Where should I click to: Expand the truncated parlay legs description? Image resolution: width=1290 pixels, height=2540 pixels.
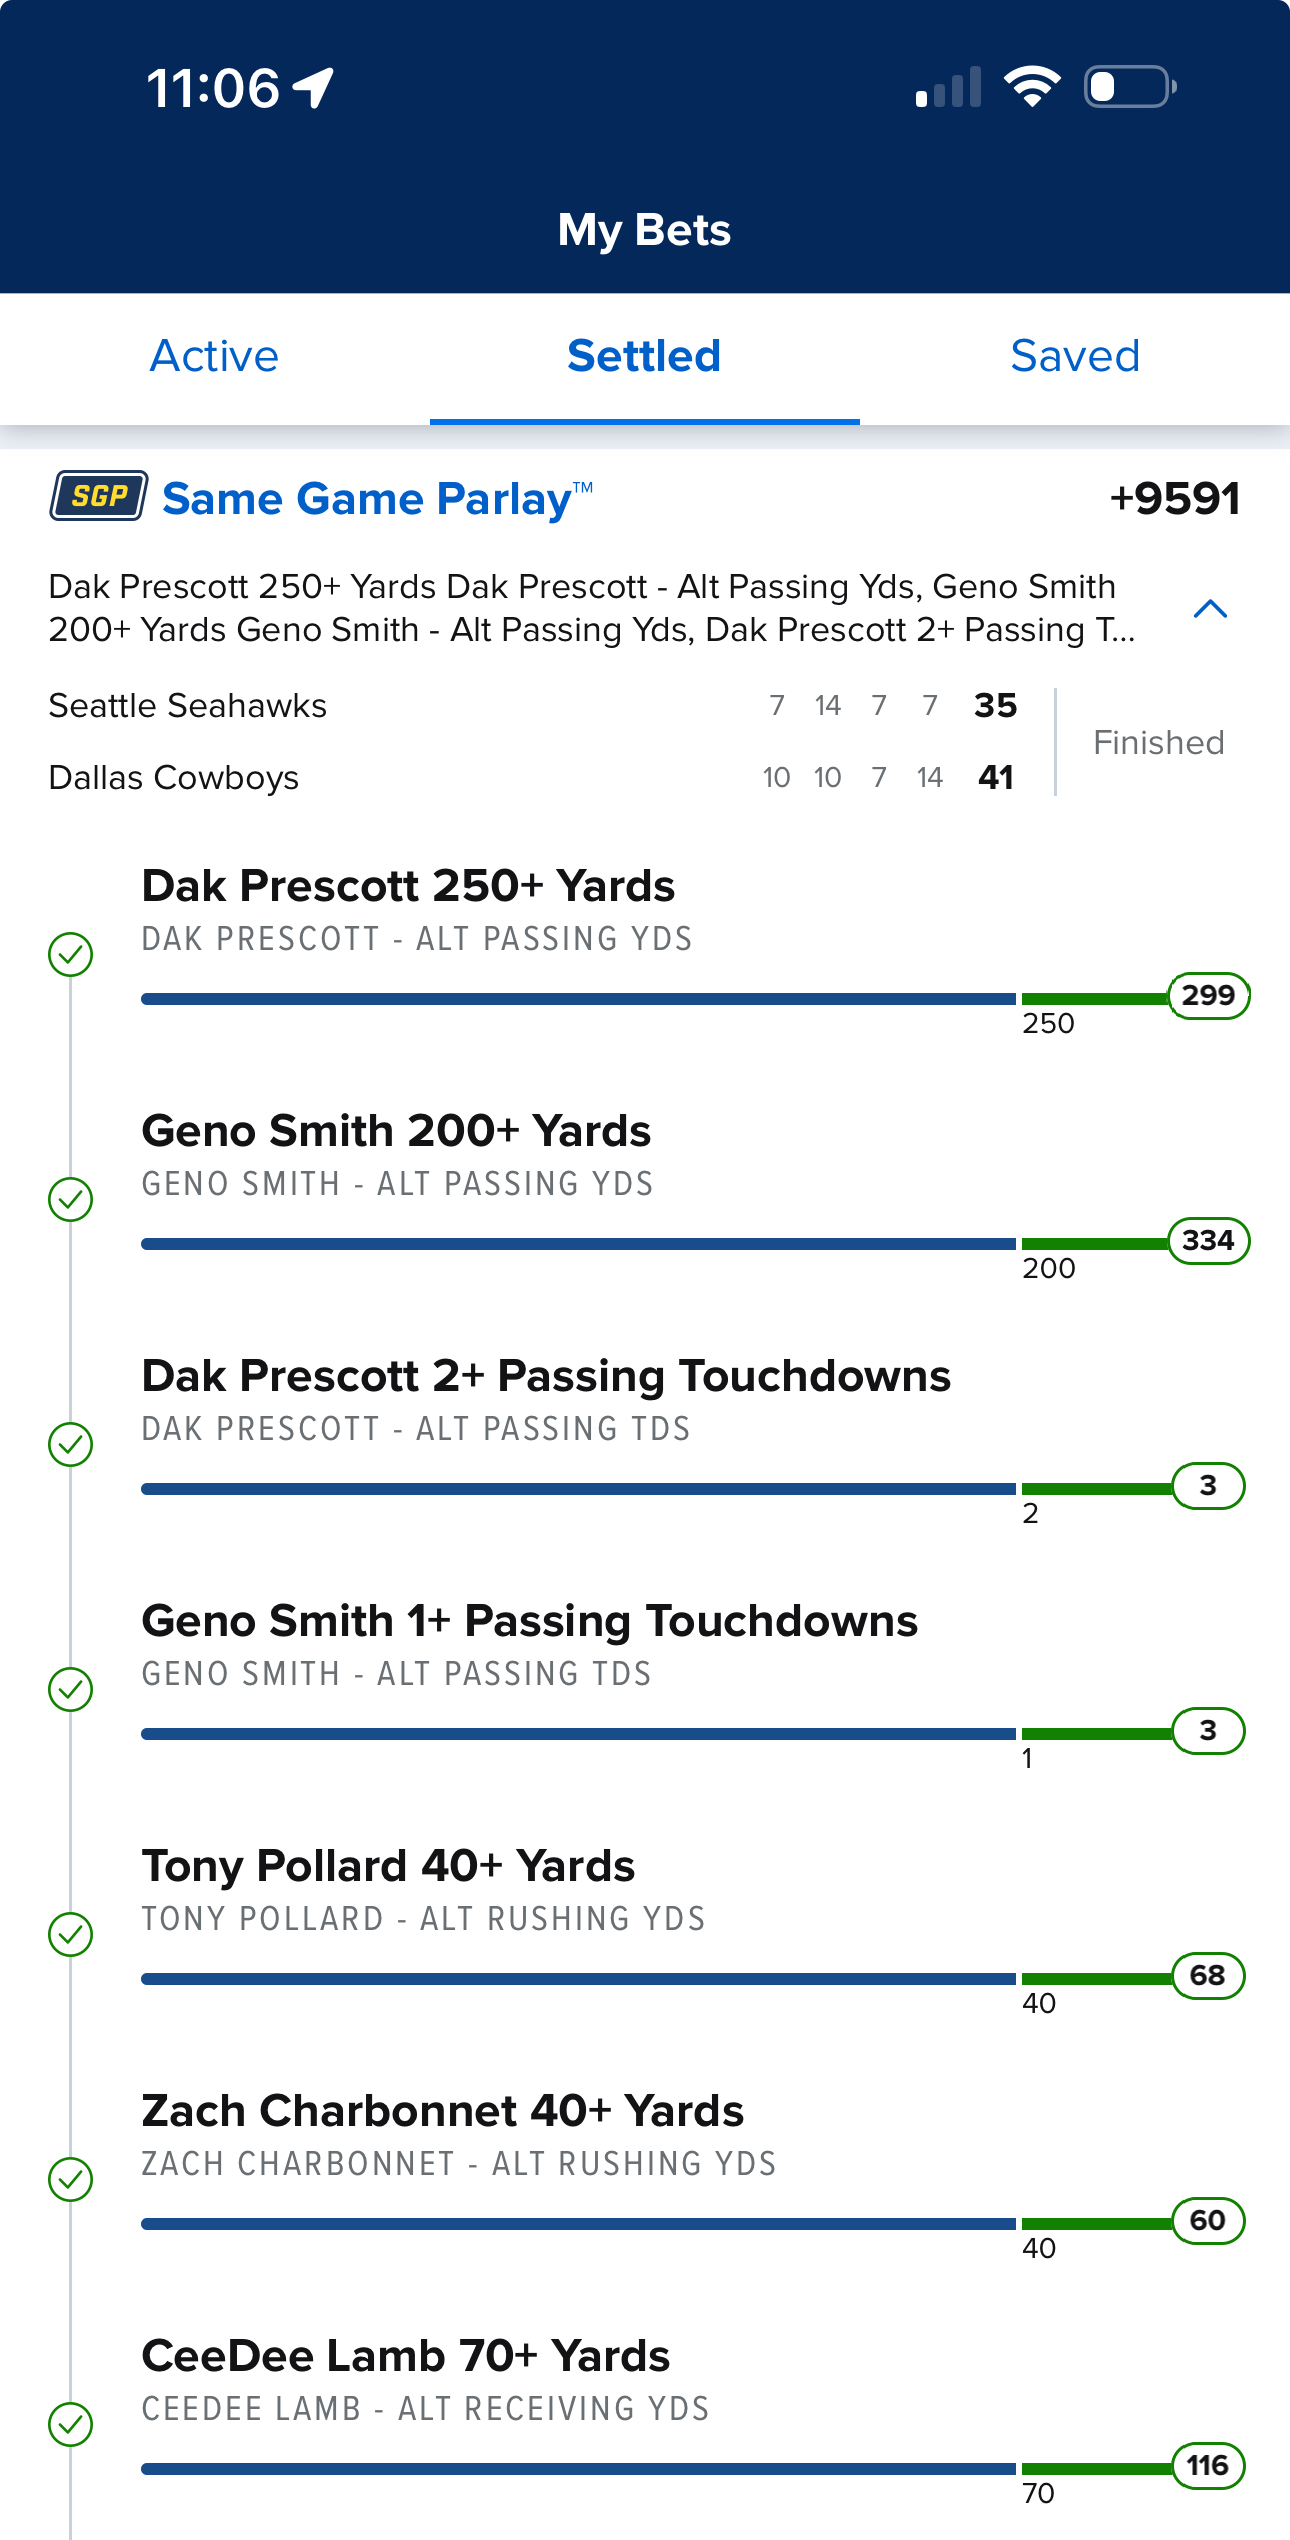click(592, 608)
